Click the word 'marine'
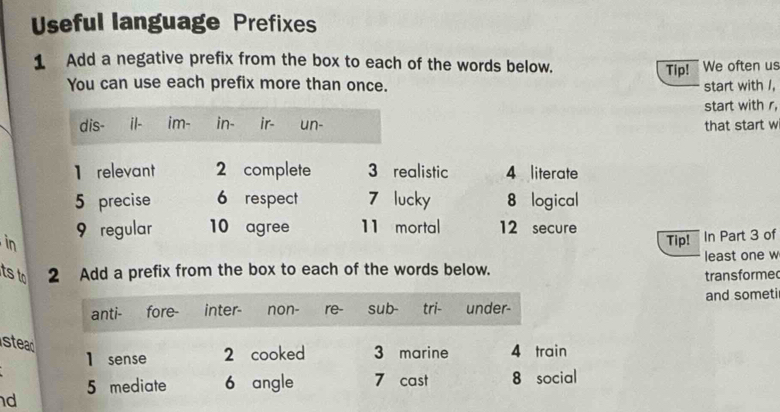This screenshot has width=780, height=412. click(x=424, y=353)
